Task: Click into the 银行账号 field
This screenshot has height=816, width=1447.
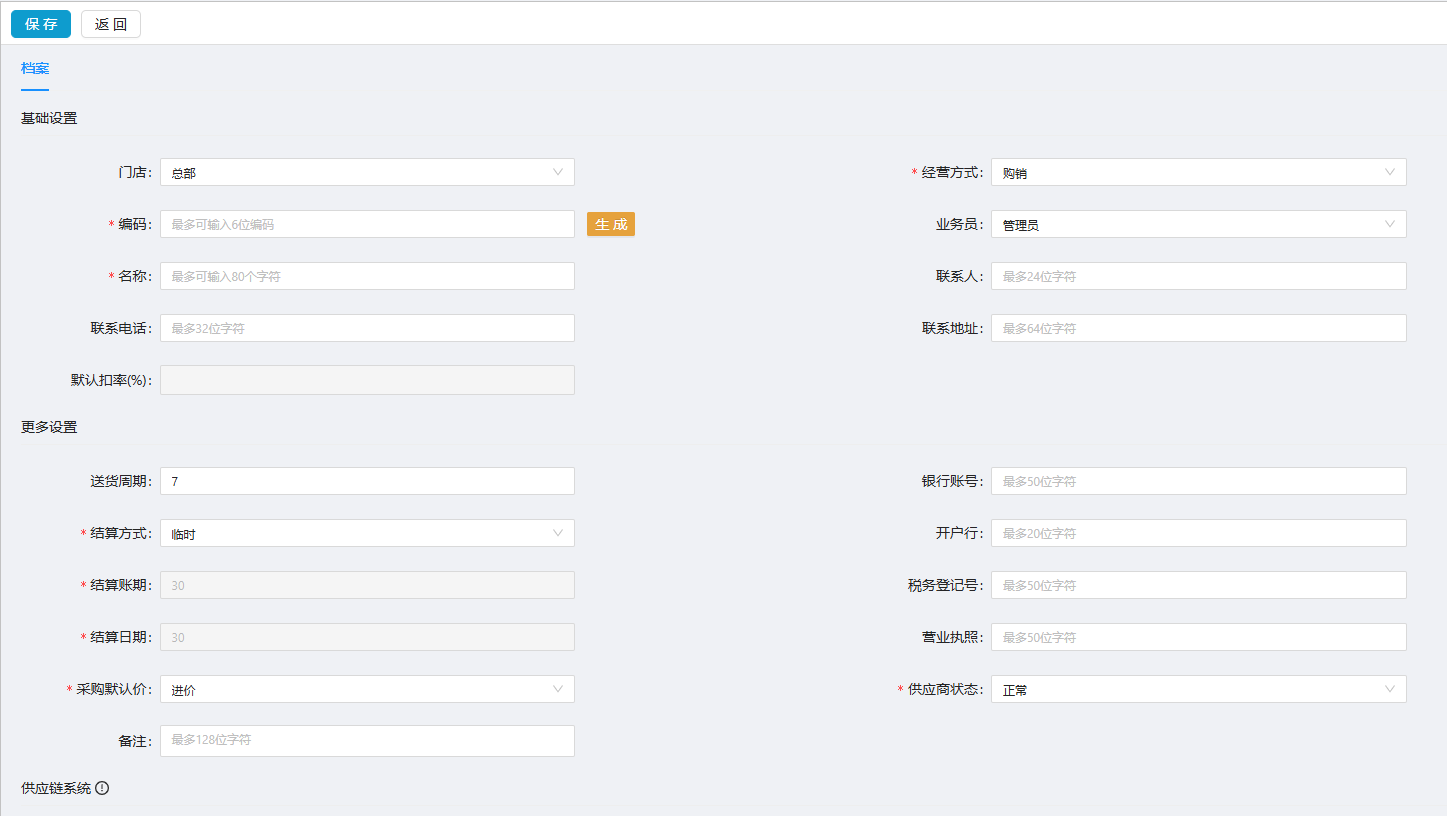Action: pyautogui.click(x=1198, y=481)
